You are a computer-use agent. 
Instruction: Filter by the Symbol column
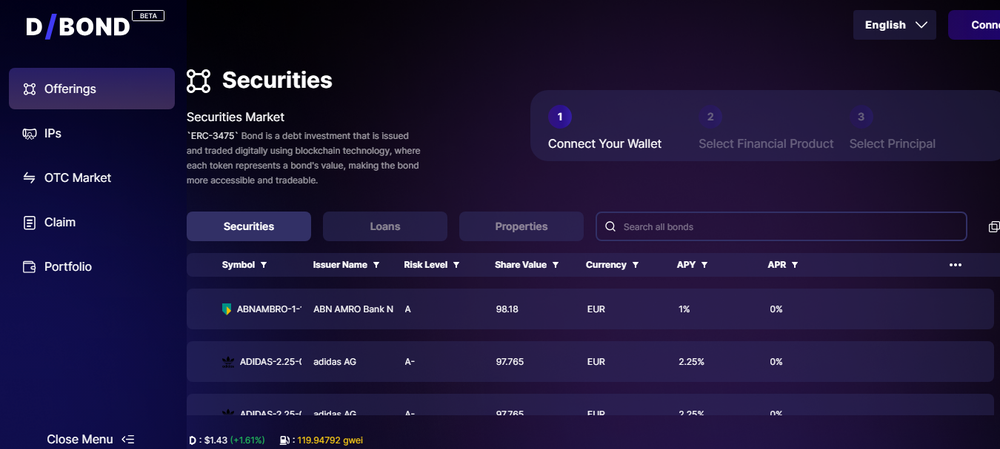pyautogui.click(x=264, y=265)
